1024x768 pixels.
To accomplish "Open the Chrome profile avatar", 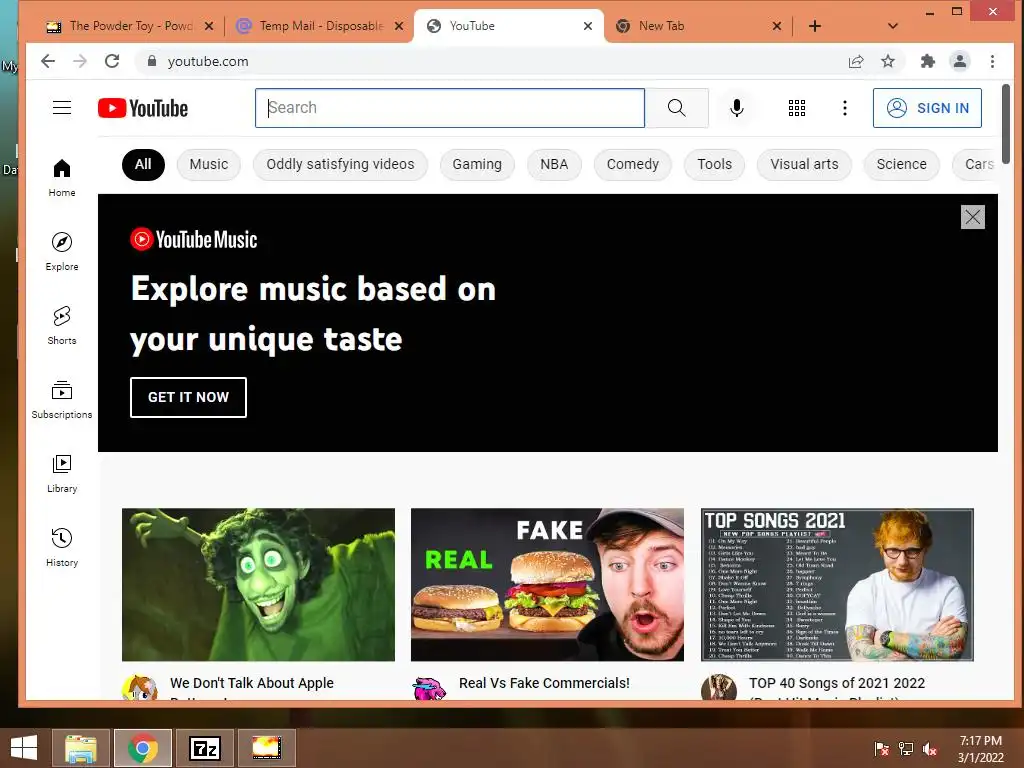I will pyautogui.click(x=960, y=61).
